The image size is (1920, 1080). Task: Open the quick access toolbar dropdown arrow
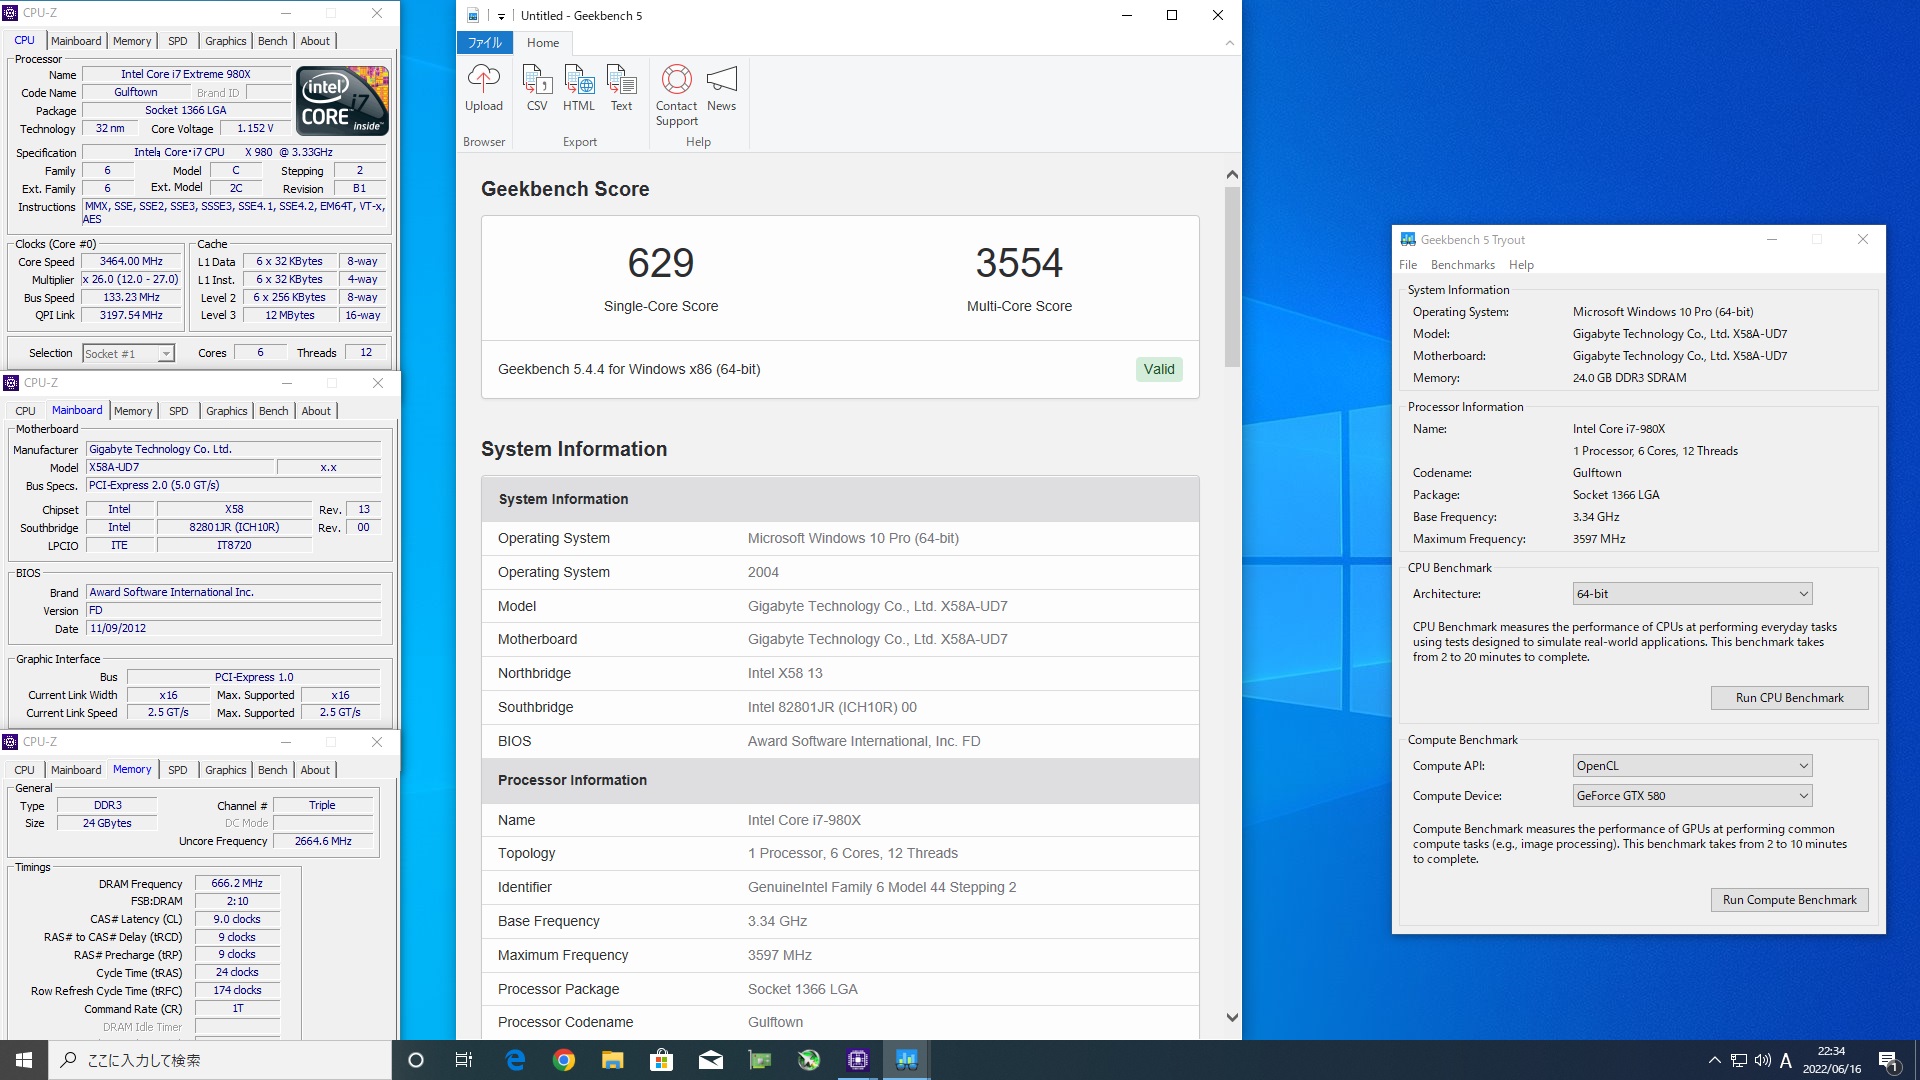point(501,16)
